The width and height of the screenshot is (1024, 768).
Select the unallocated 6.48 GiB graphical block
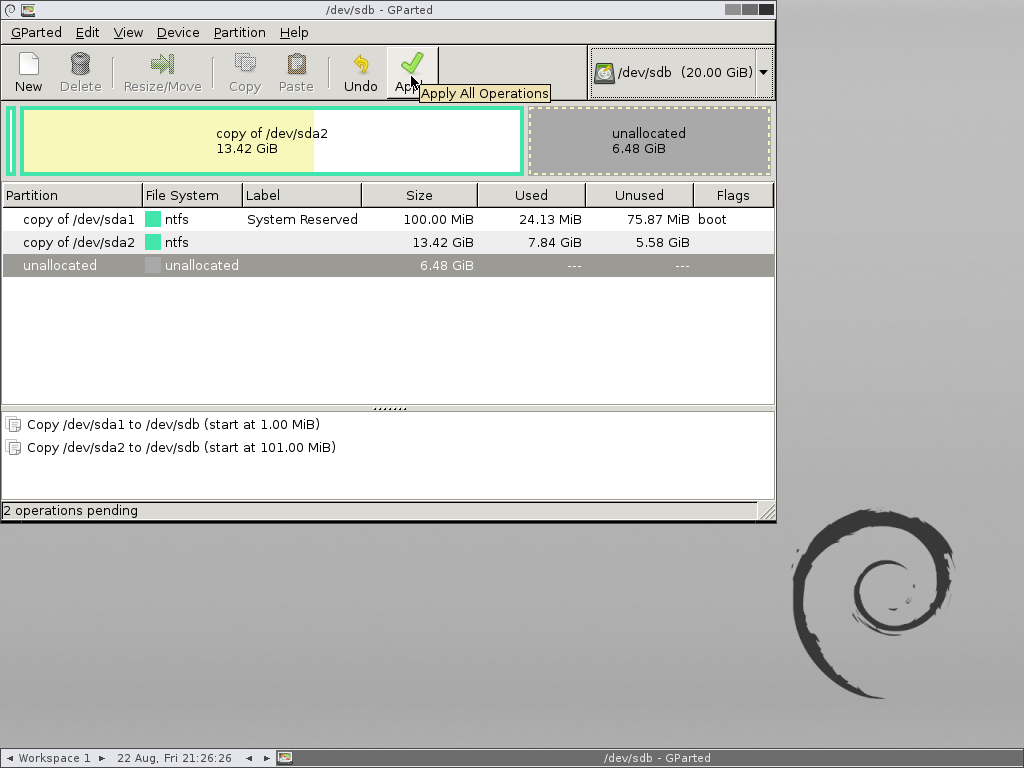(x=649, y=141)
